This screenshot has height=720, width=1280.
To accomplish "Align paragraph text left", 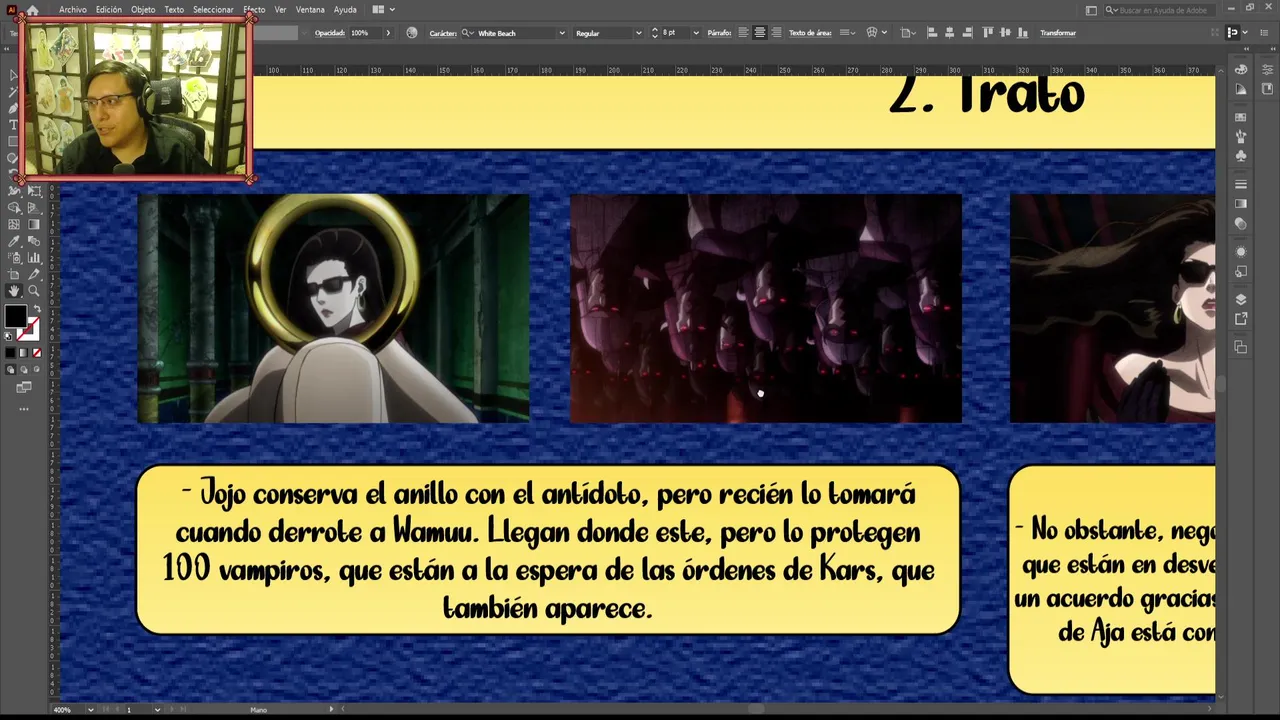I will (743, 33).
